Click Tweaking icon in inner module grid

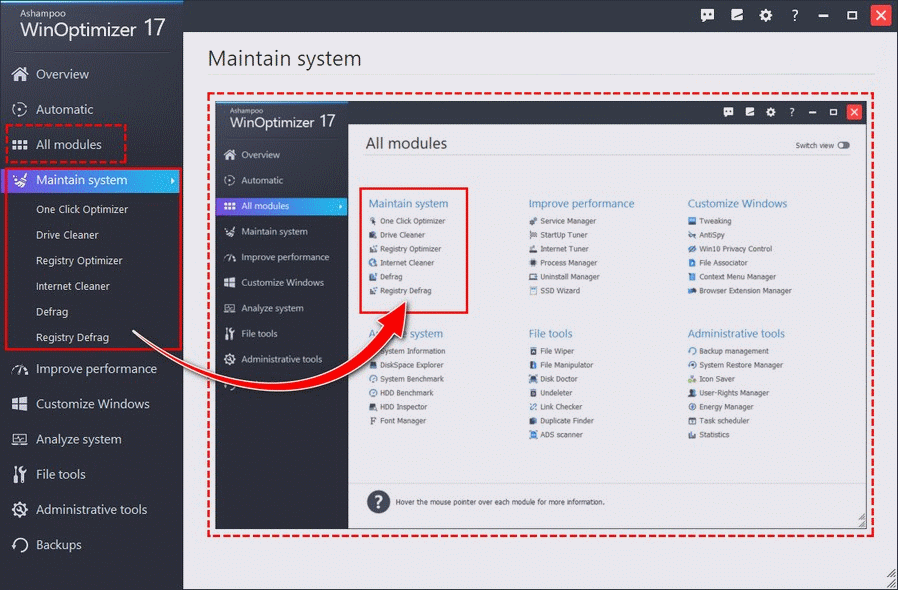692,221
